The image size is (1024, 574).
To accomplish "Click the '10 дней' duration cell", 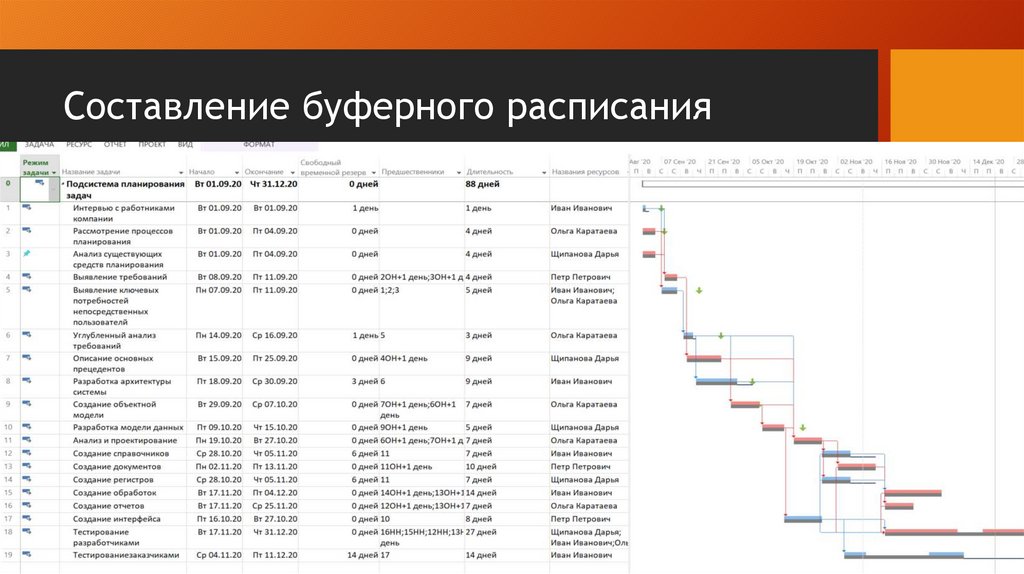I will (481, 466).
